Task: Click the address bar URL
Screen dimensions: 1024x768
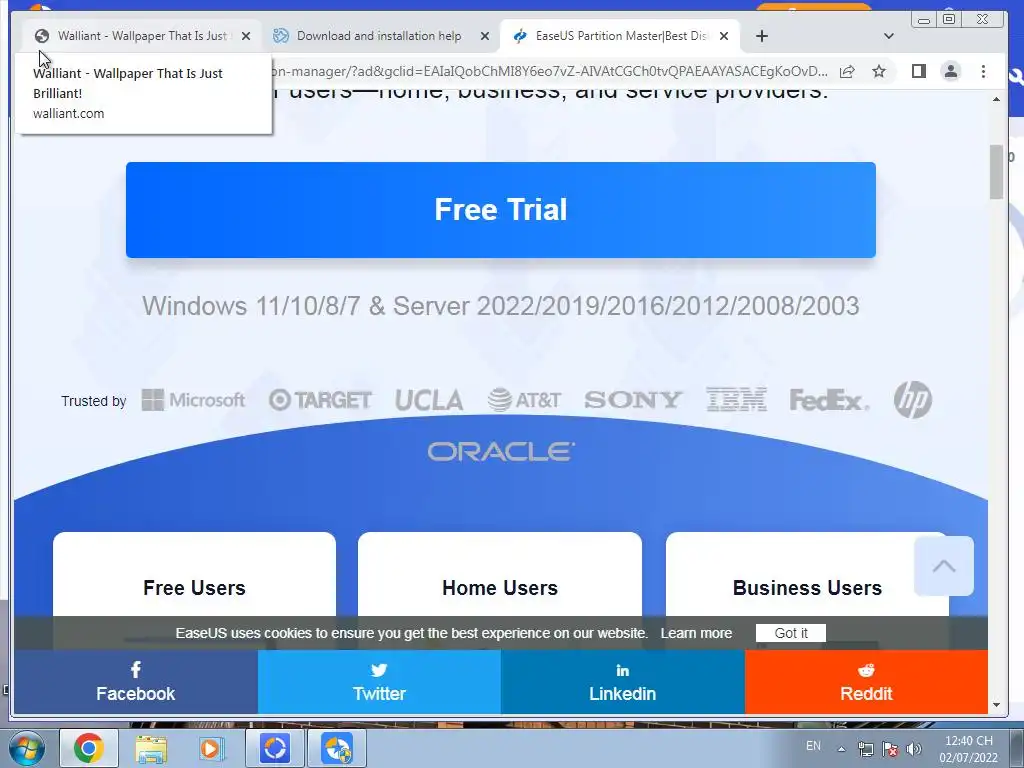Action: click(549, 71)
